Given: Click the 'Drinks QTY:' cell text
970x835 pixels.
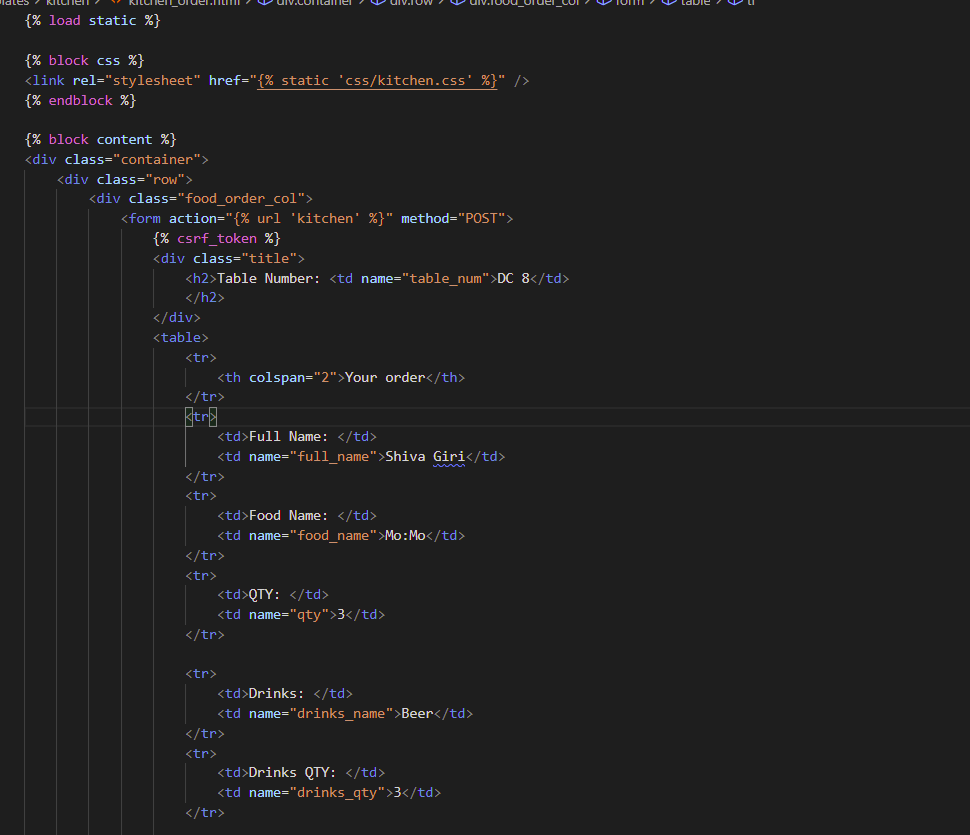Looking at the screenshot, I should click(x=293, y=773).
